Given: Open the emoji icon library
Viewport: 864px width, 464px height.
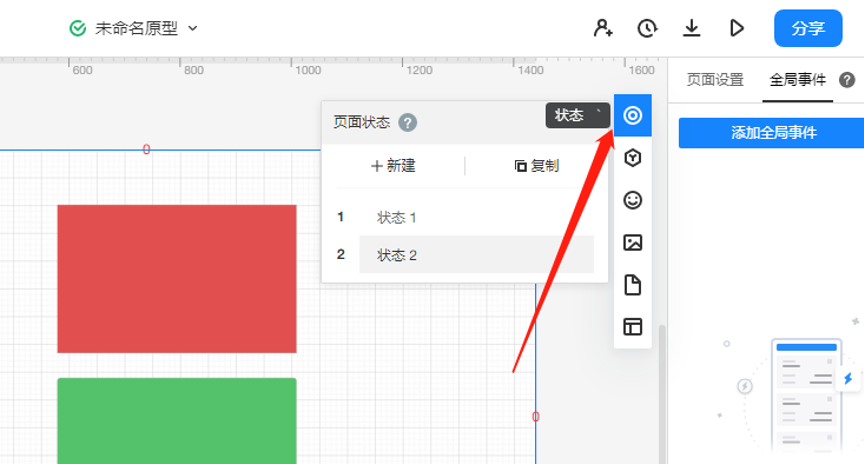Looking at the screenshot, I should (x=632, y=200).
